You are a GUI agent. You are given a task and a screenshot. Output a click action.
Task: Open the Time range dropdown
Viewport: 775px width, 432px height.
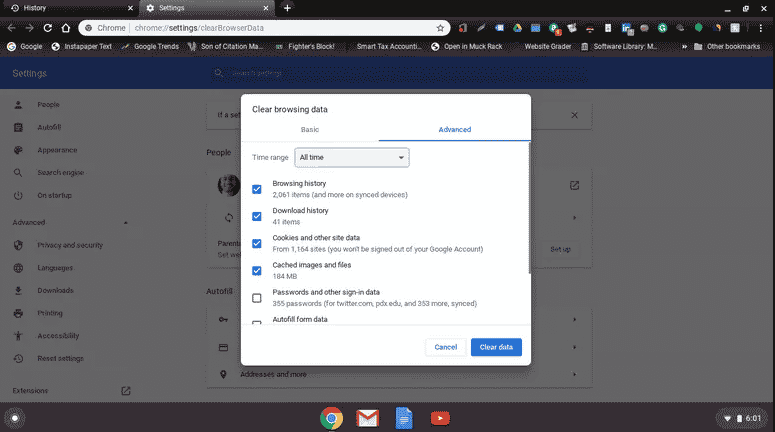[352, 157]
